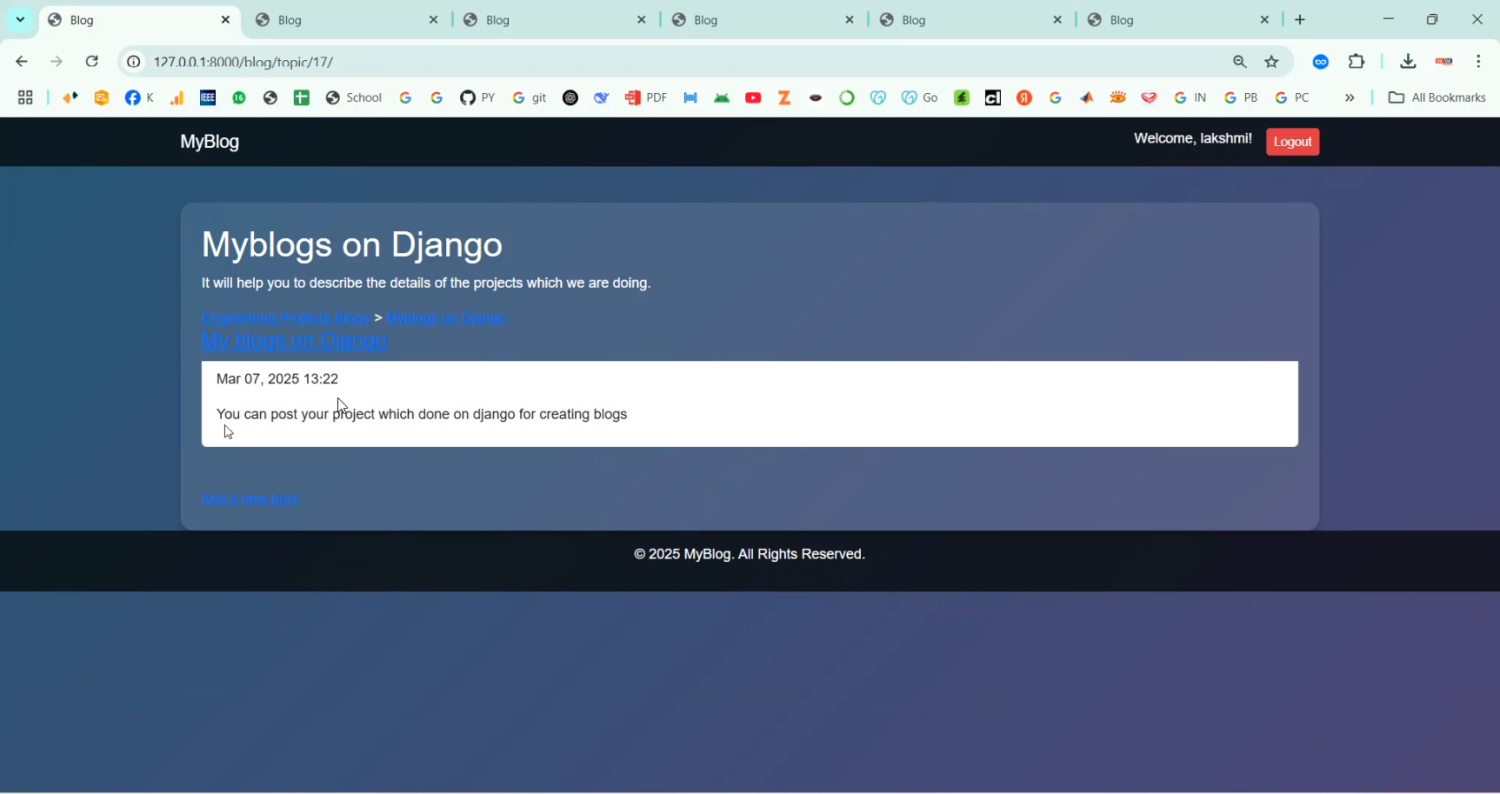Open the MATLAB bookmark icon
The height and width of the screenshot is (794, 1500).
1087,98
